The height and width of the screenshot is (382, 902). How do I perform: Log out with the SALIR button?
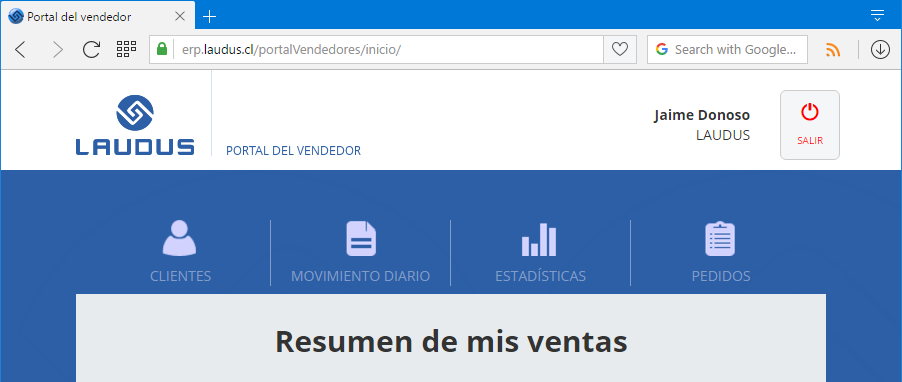coord(809,125)
